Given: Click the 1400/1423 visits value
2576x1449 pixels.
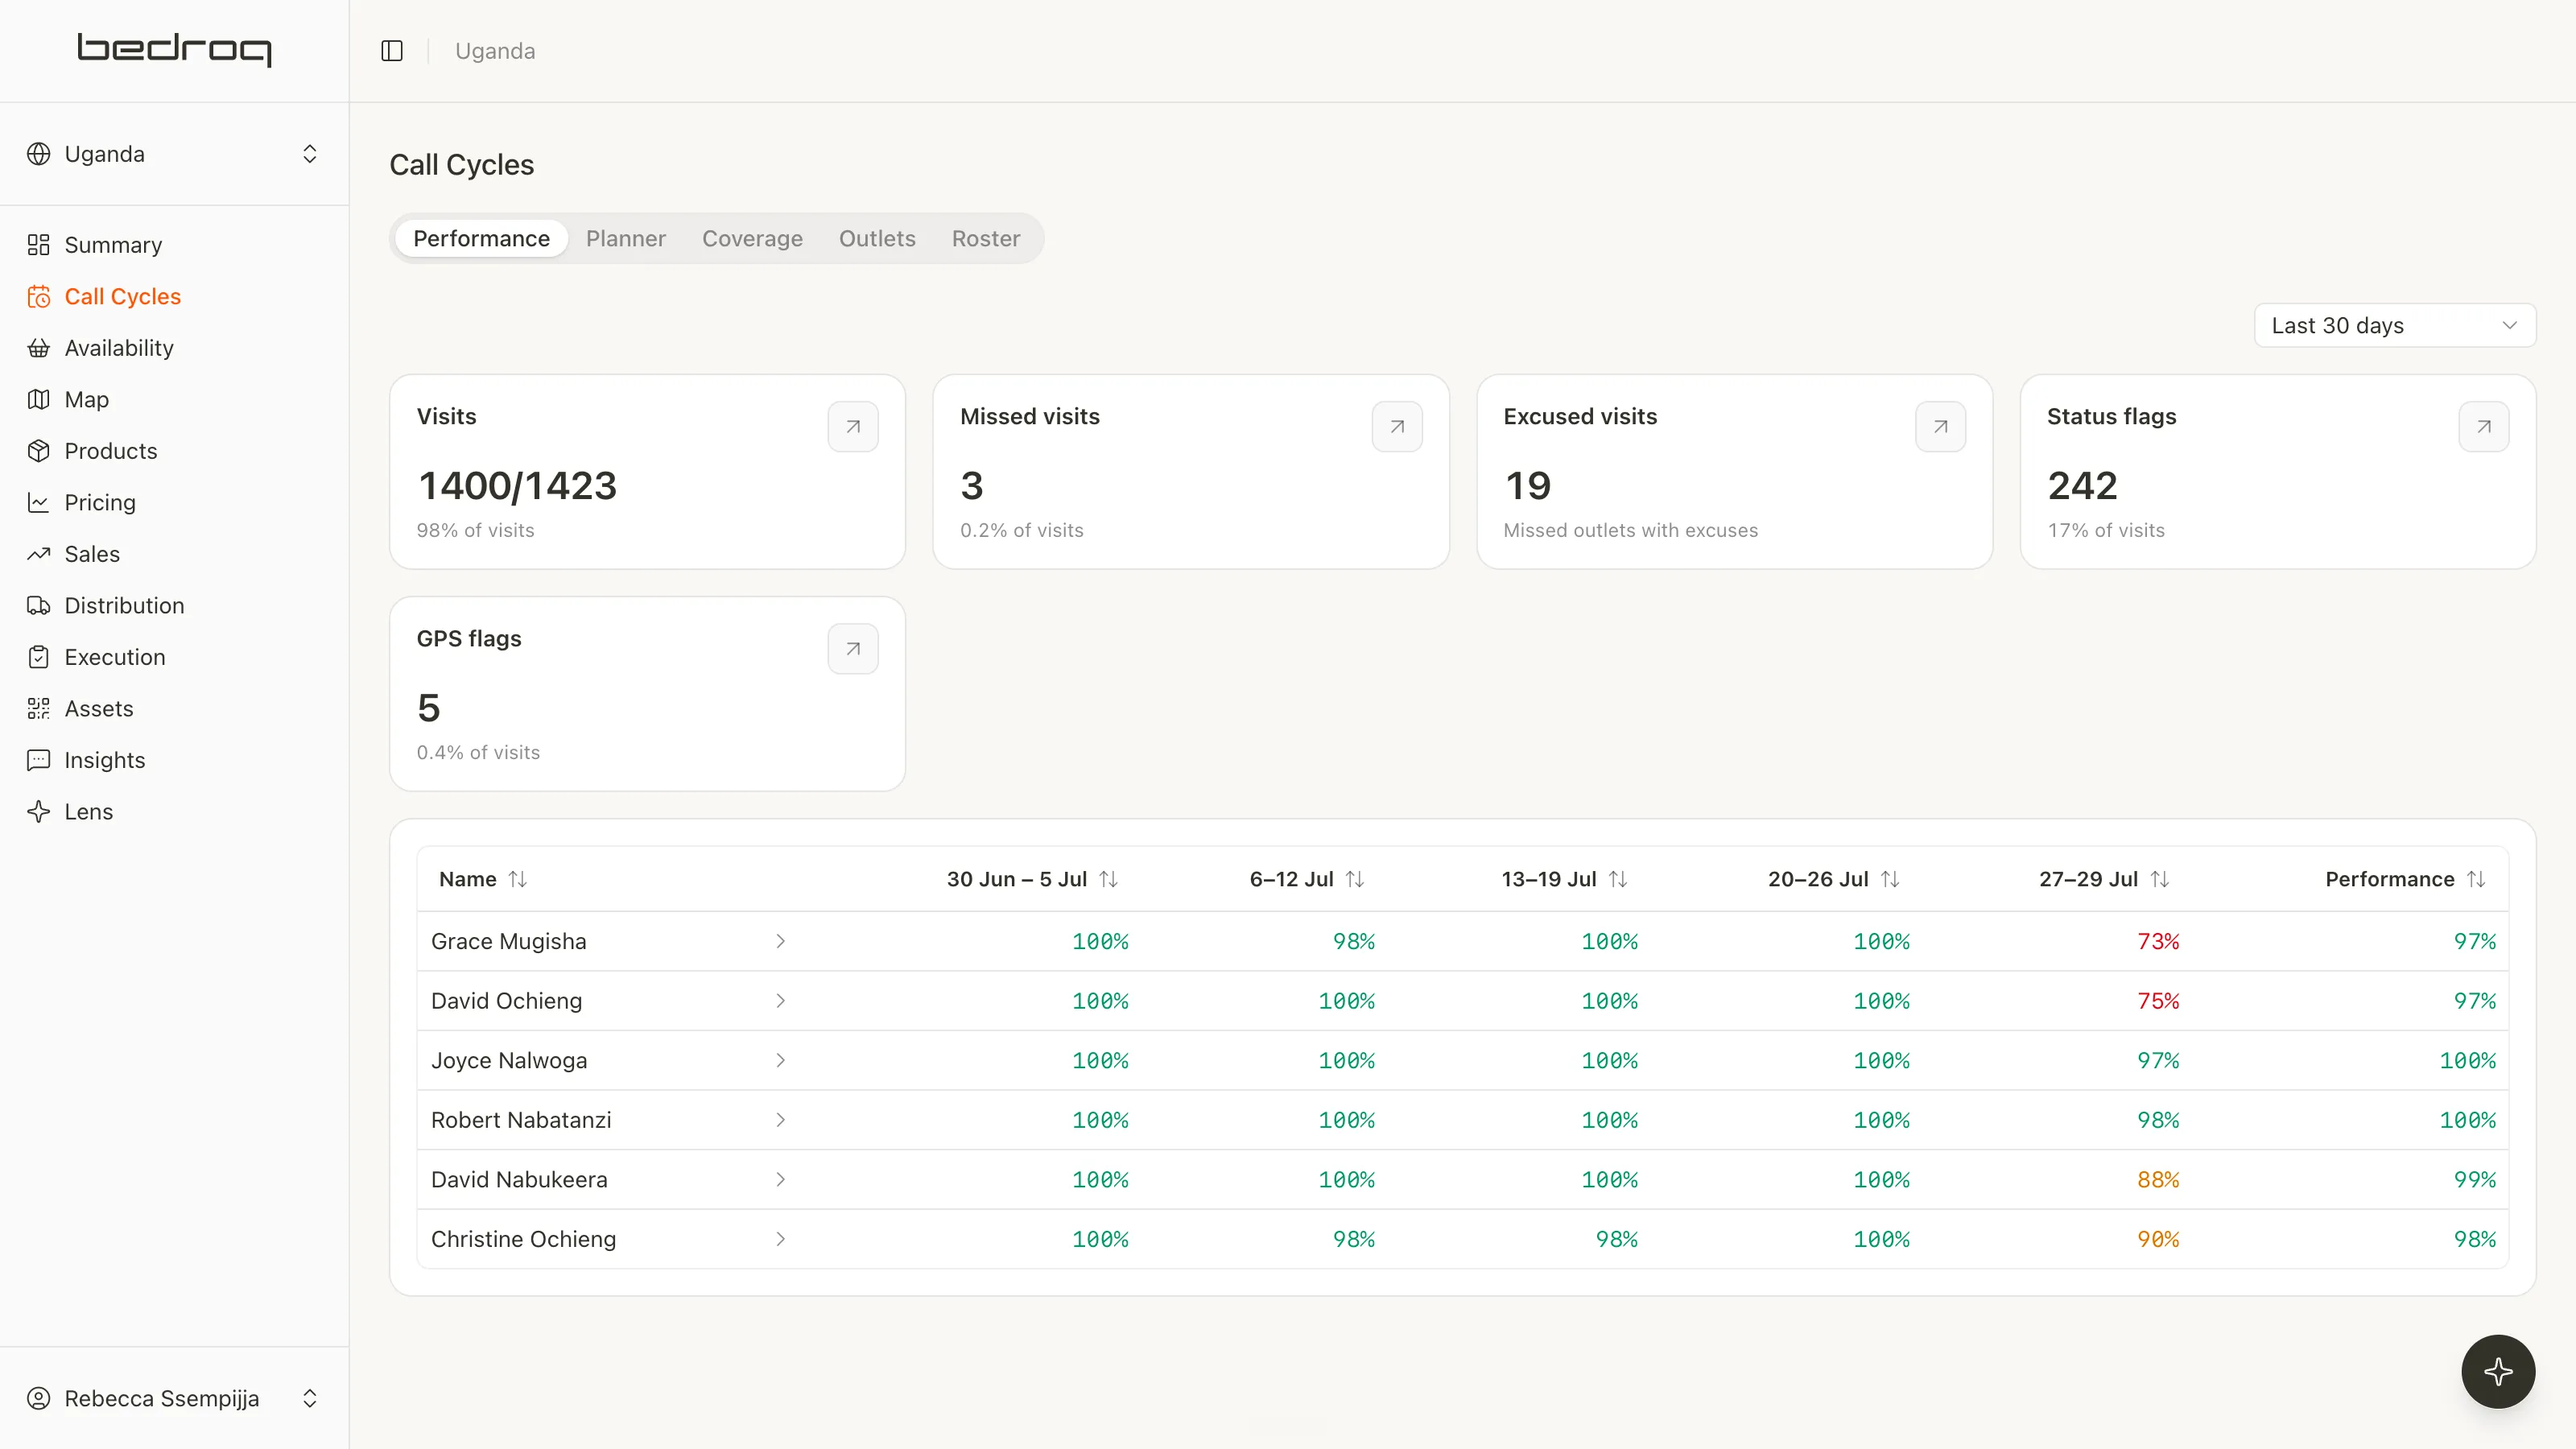Looking at the screenshot, I should tap(517, 486).
